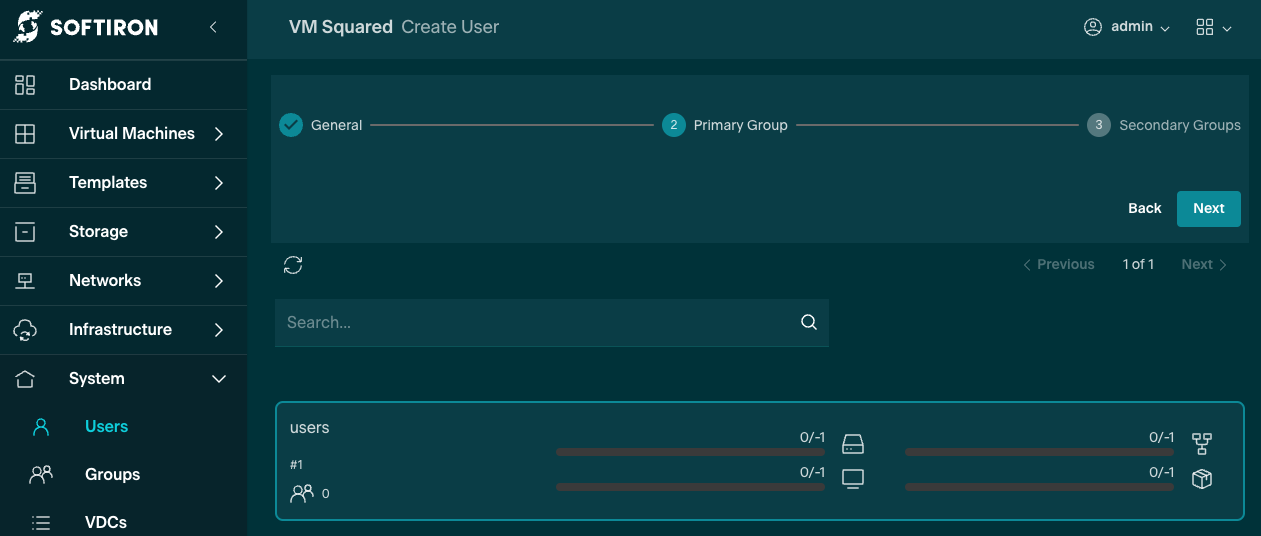Image resolution: width=1261 pixels, height=536 pixels.
Task: Collapse the System sidebar section
Action: click(219, 379)
